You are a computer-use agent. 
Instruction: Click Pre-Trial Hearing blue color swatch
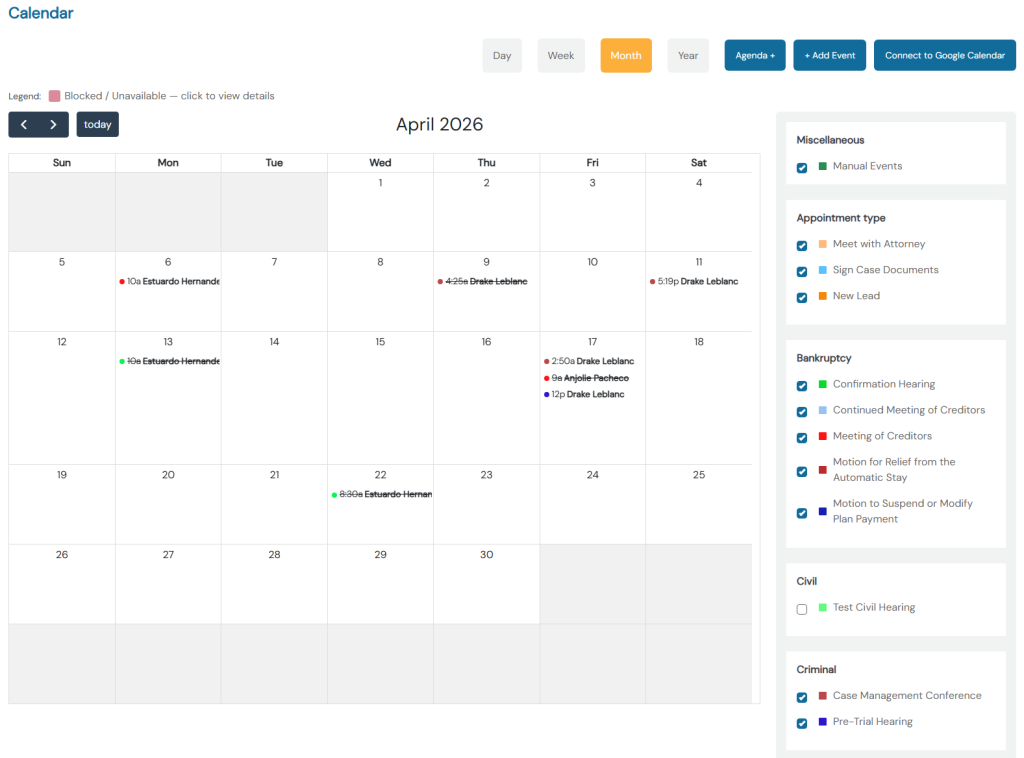(x=823, y=721)
